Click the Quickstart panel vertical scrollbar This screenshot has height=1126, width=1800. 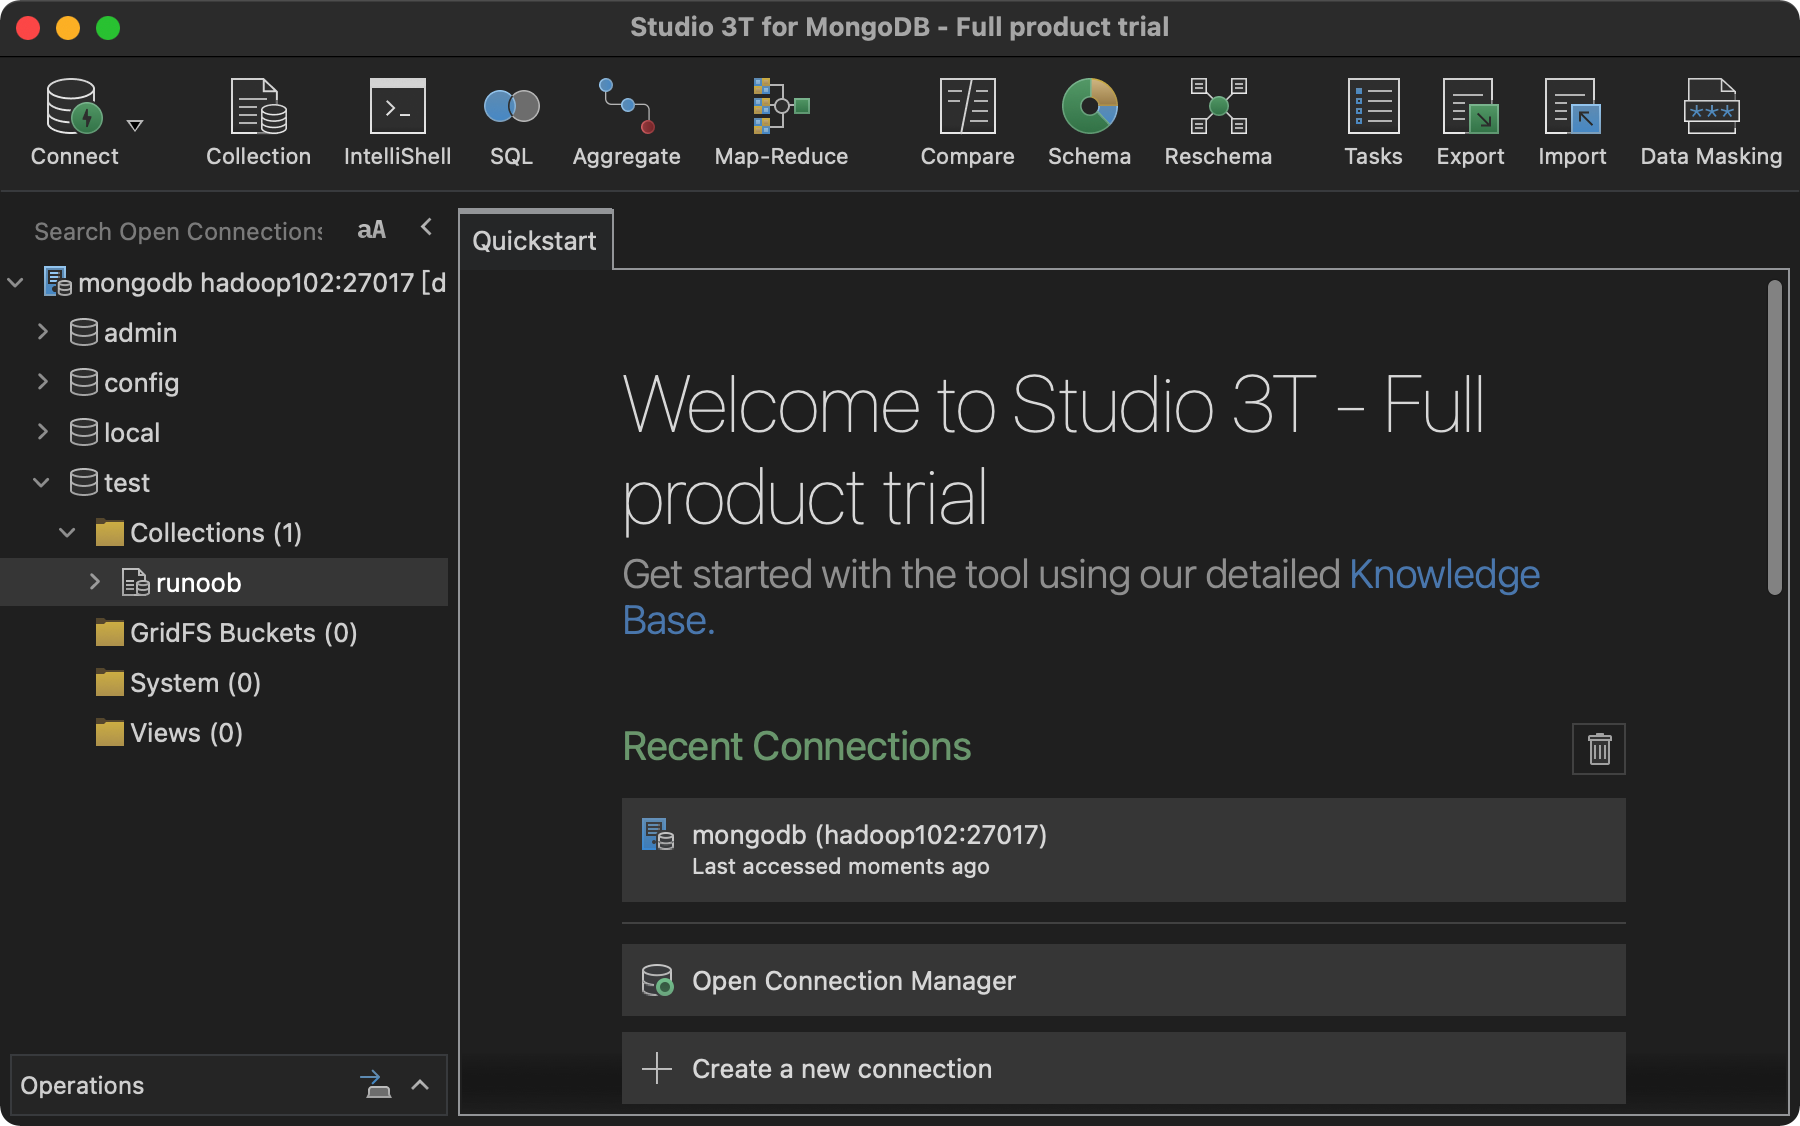[1775, 438]
